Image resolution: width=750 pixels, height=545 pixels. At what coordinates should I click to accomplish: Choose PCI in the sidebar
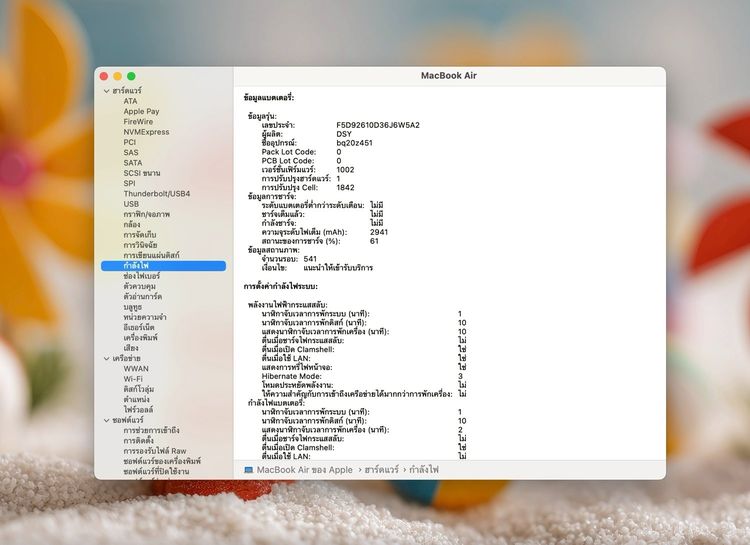tap(130, 142)
